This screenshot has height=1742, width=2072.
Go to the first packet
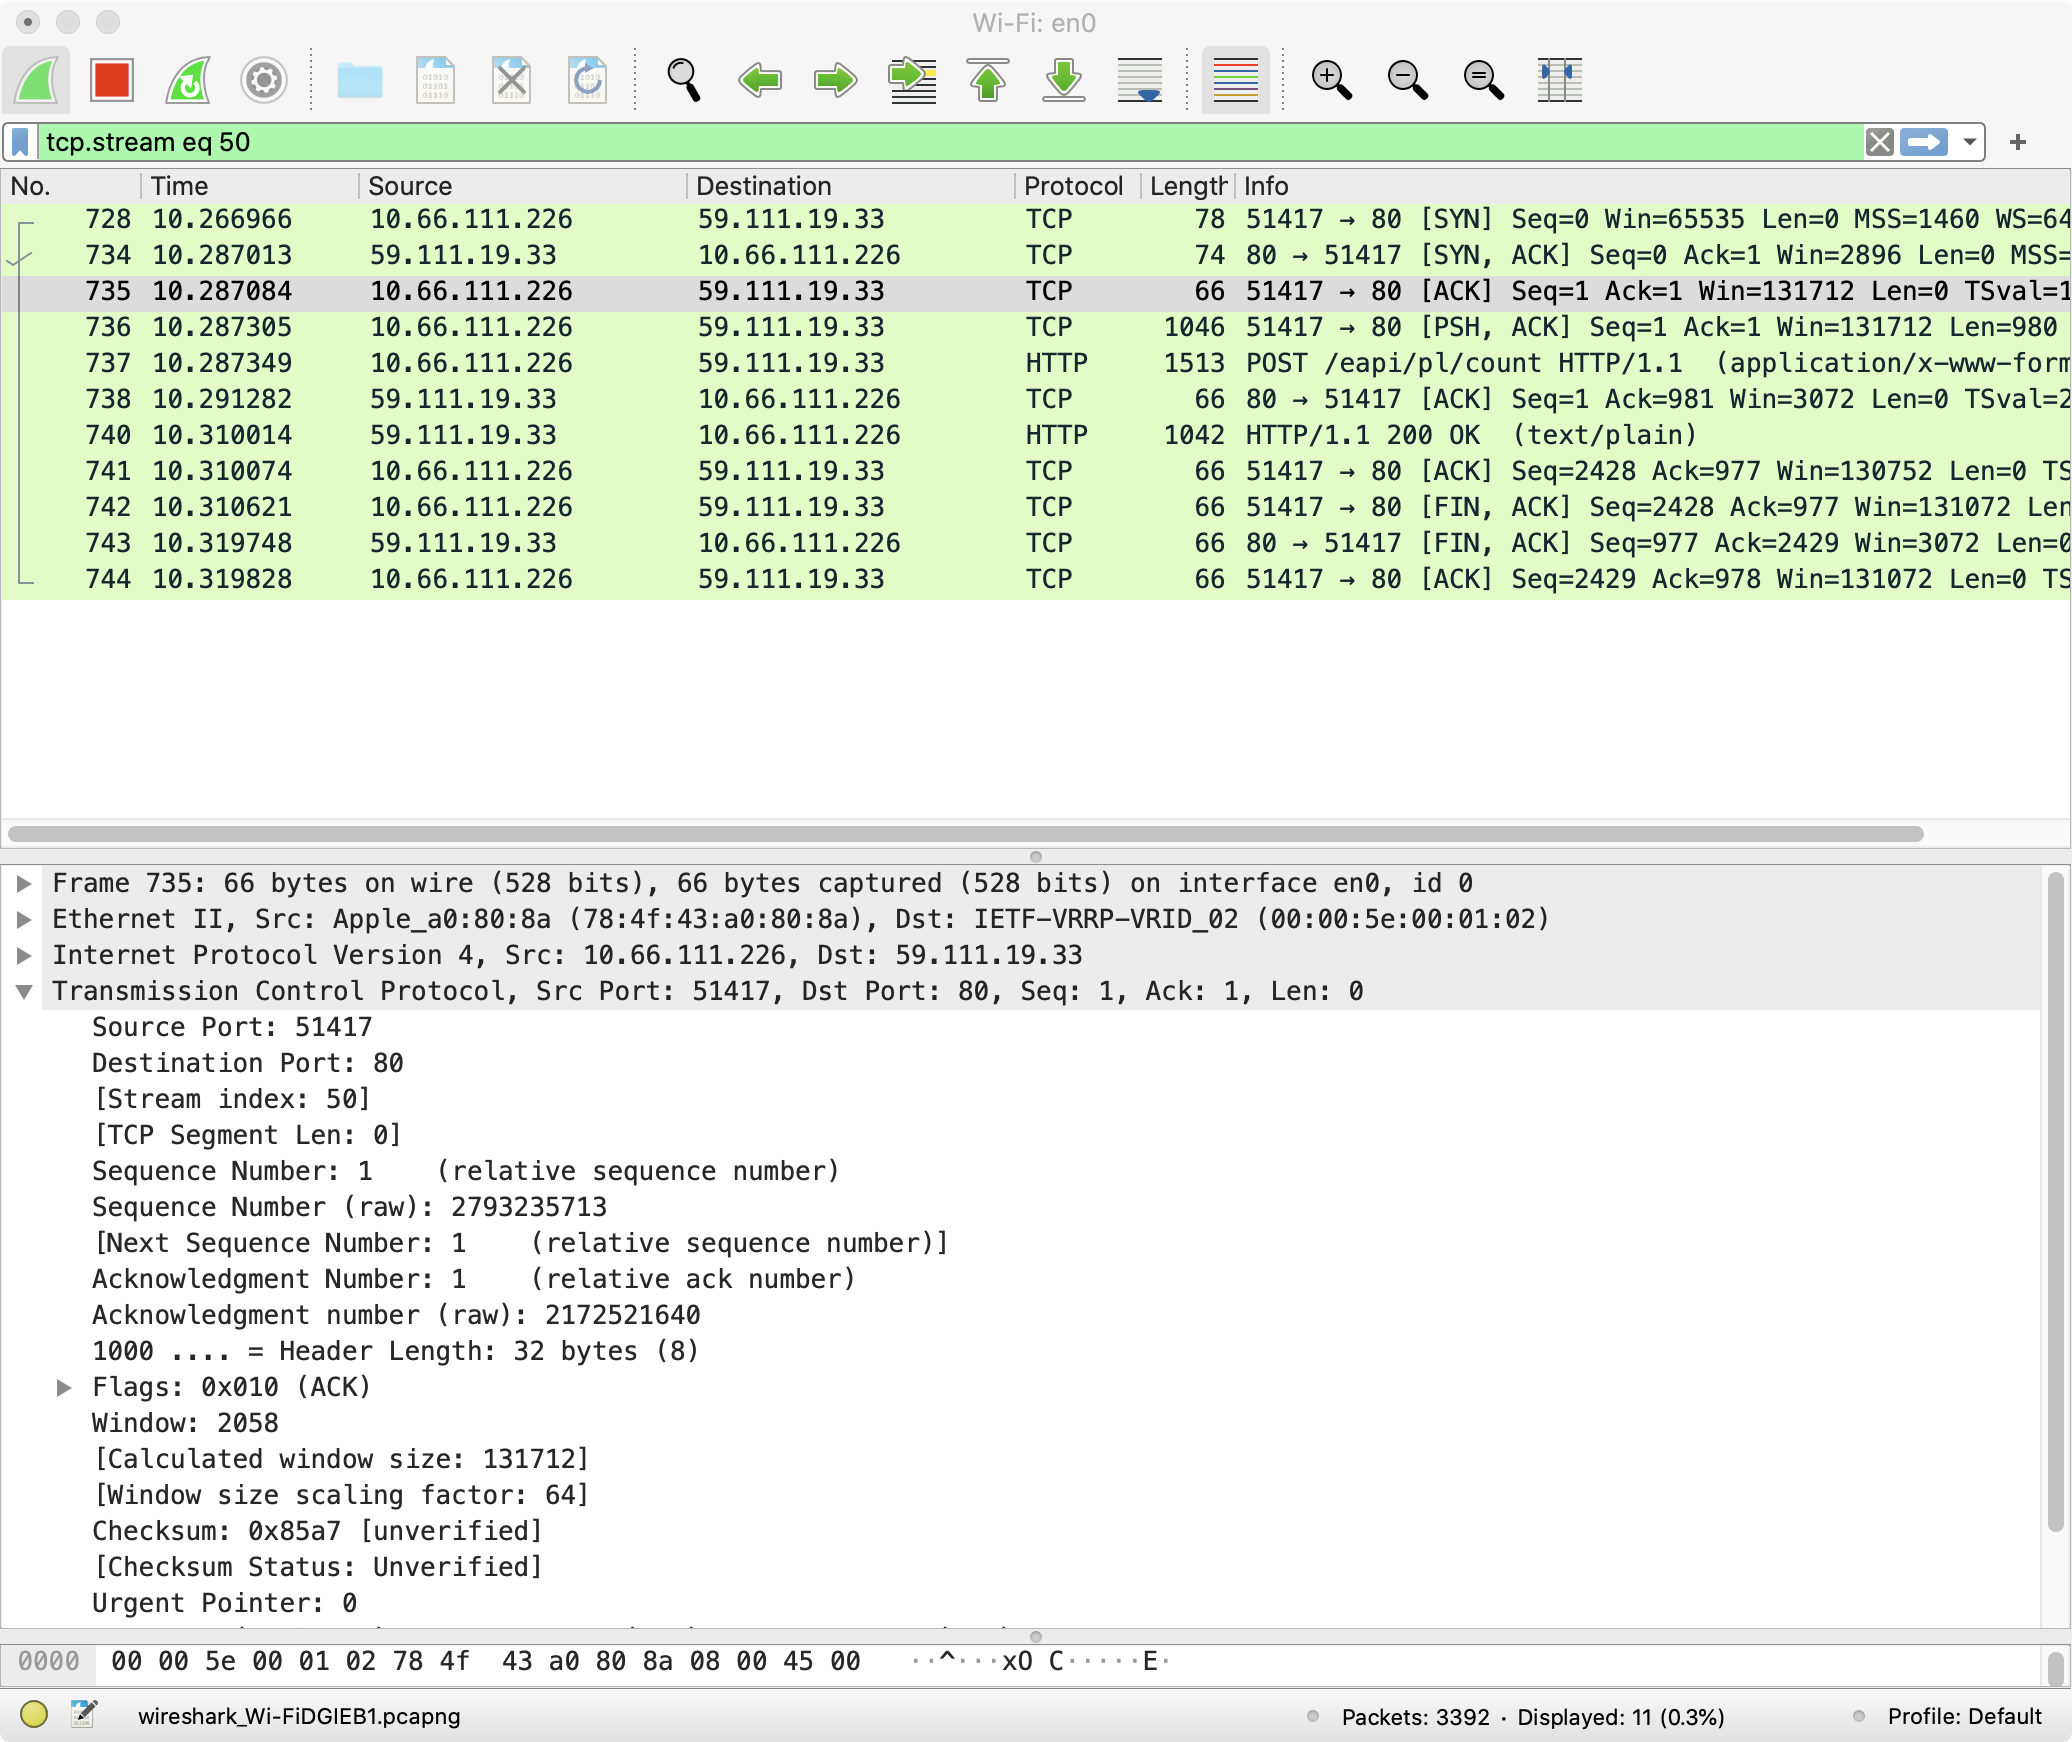tap(988, 80)
